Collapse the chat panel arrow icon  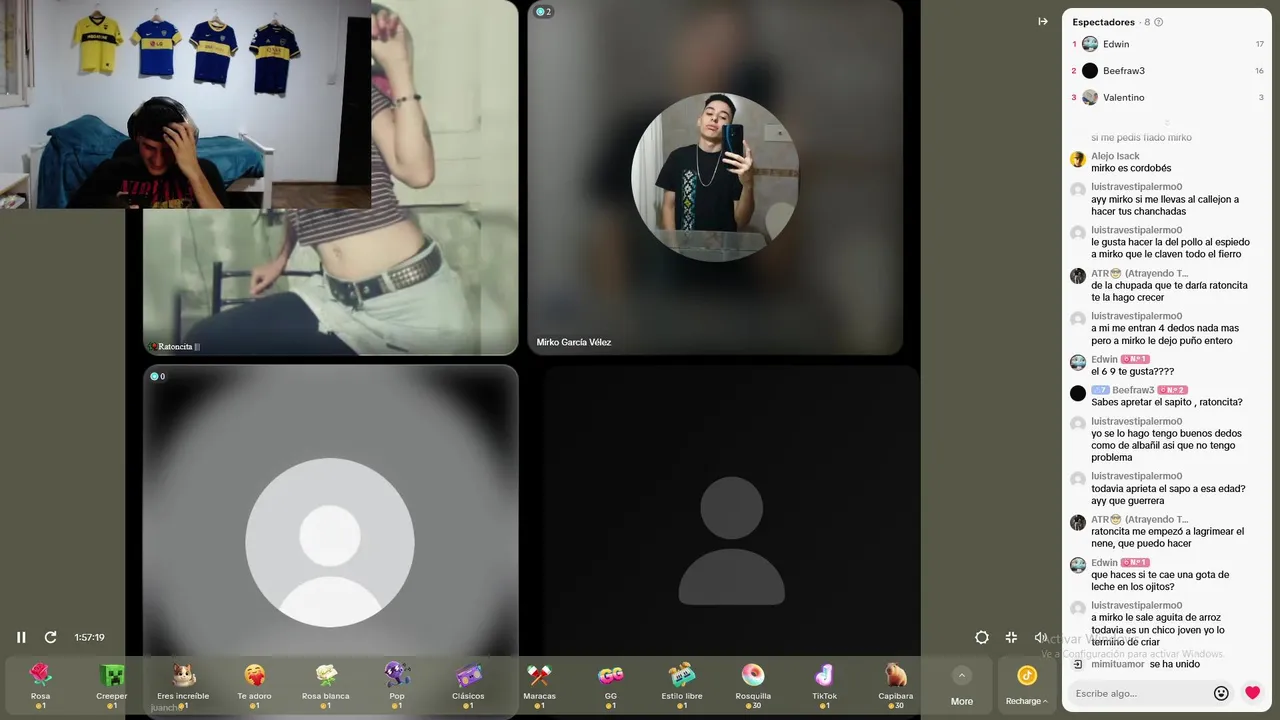tap(1043, 21)
